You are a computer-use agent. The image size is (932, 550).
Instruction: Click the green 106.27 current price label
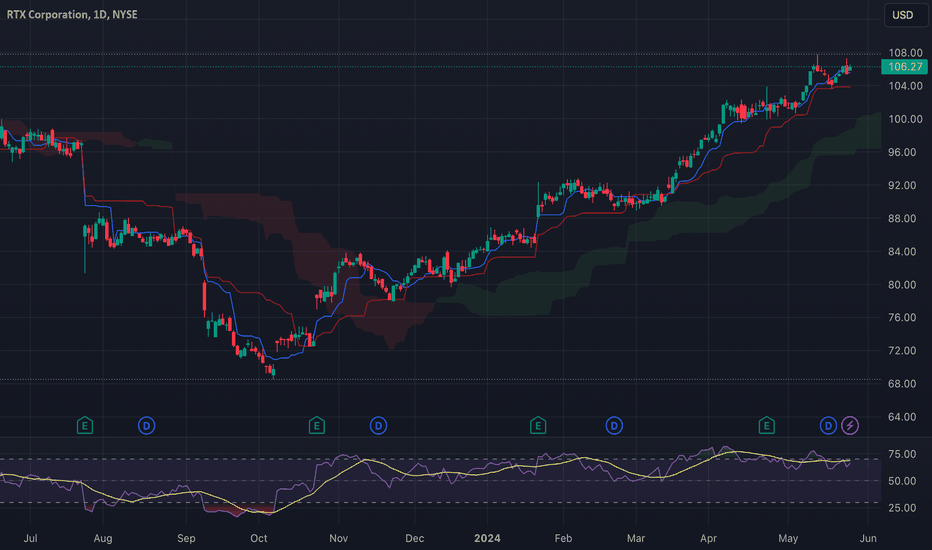[904, 67]
